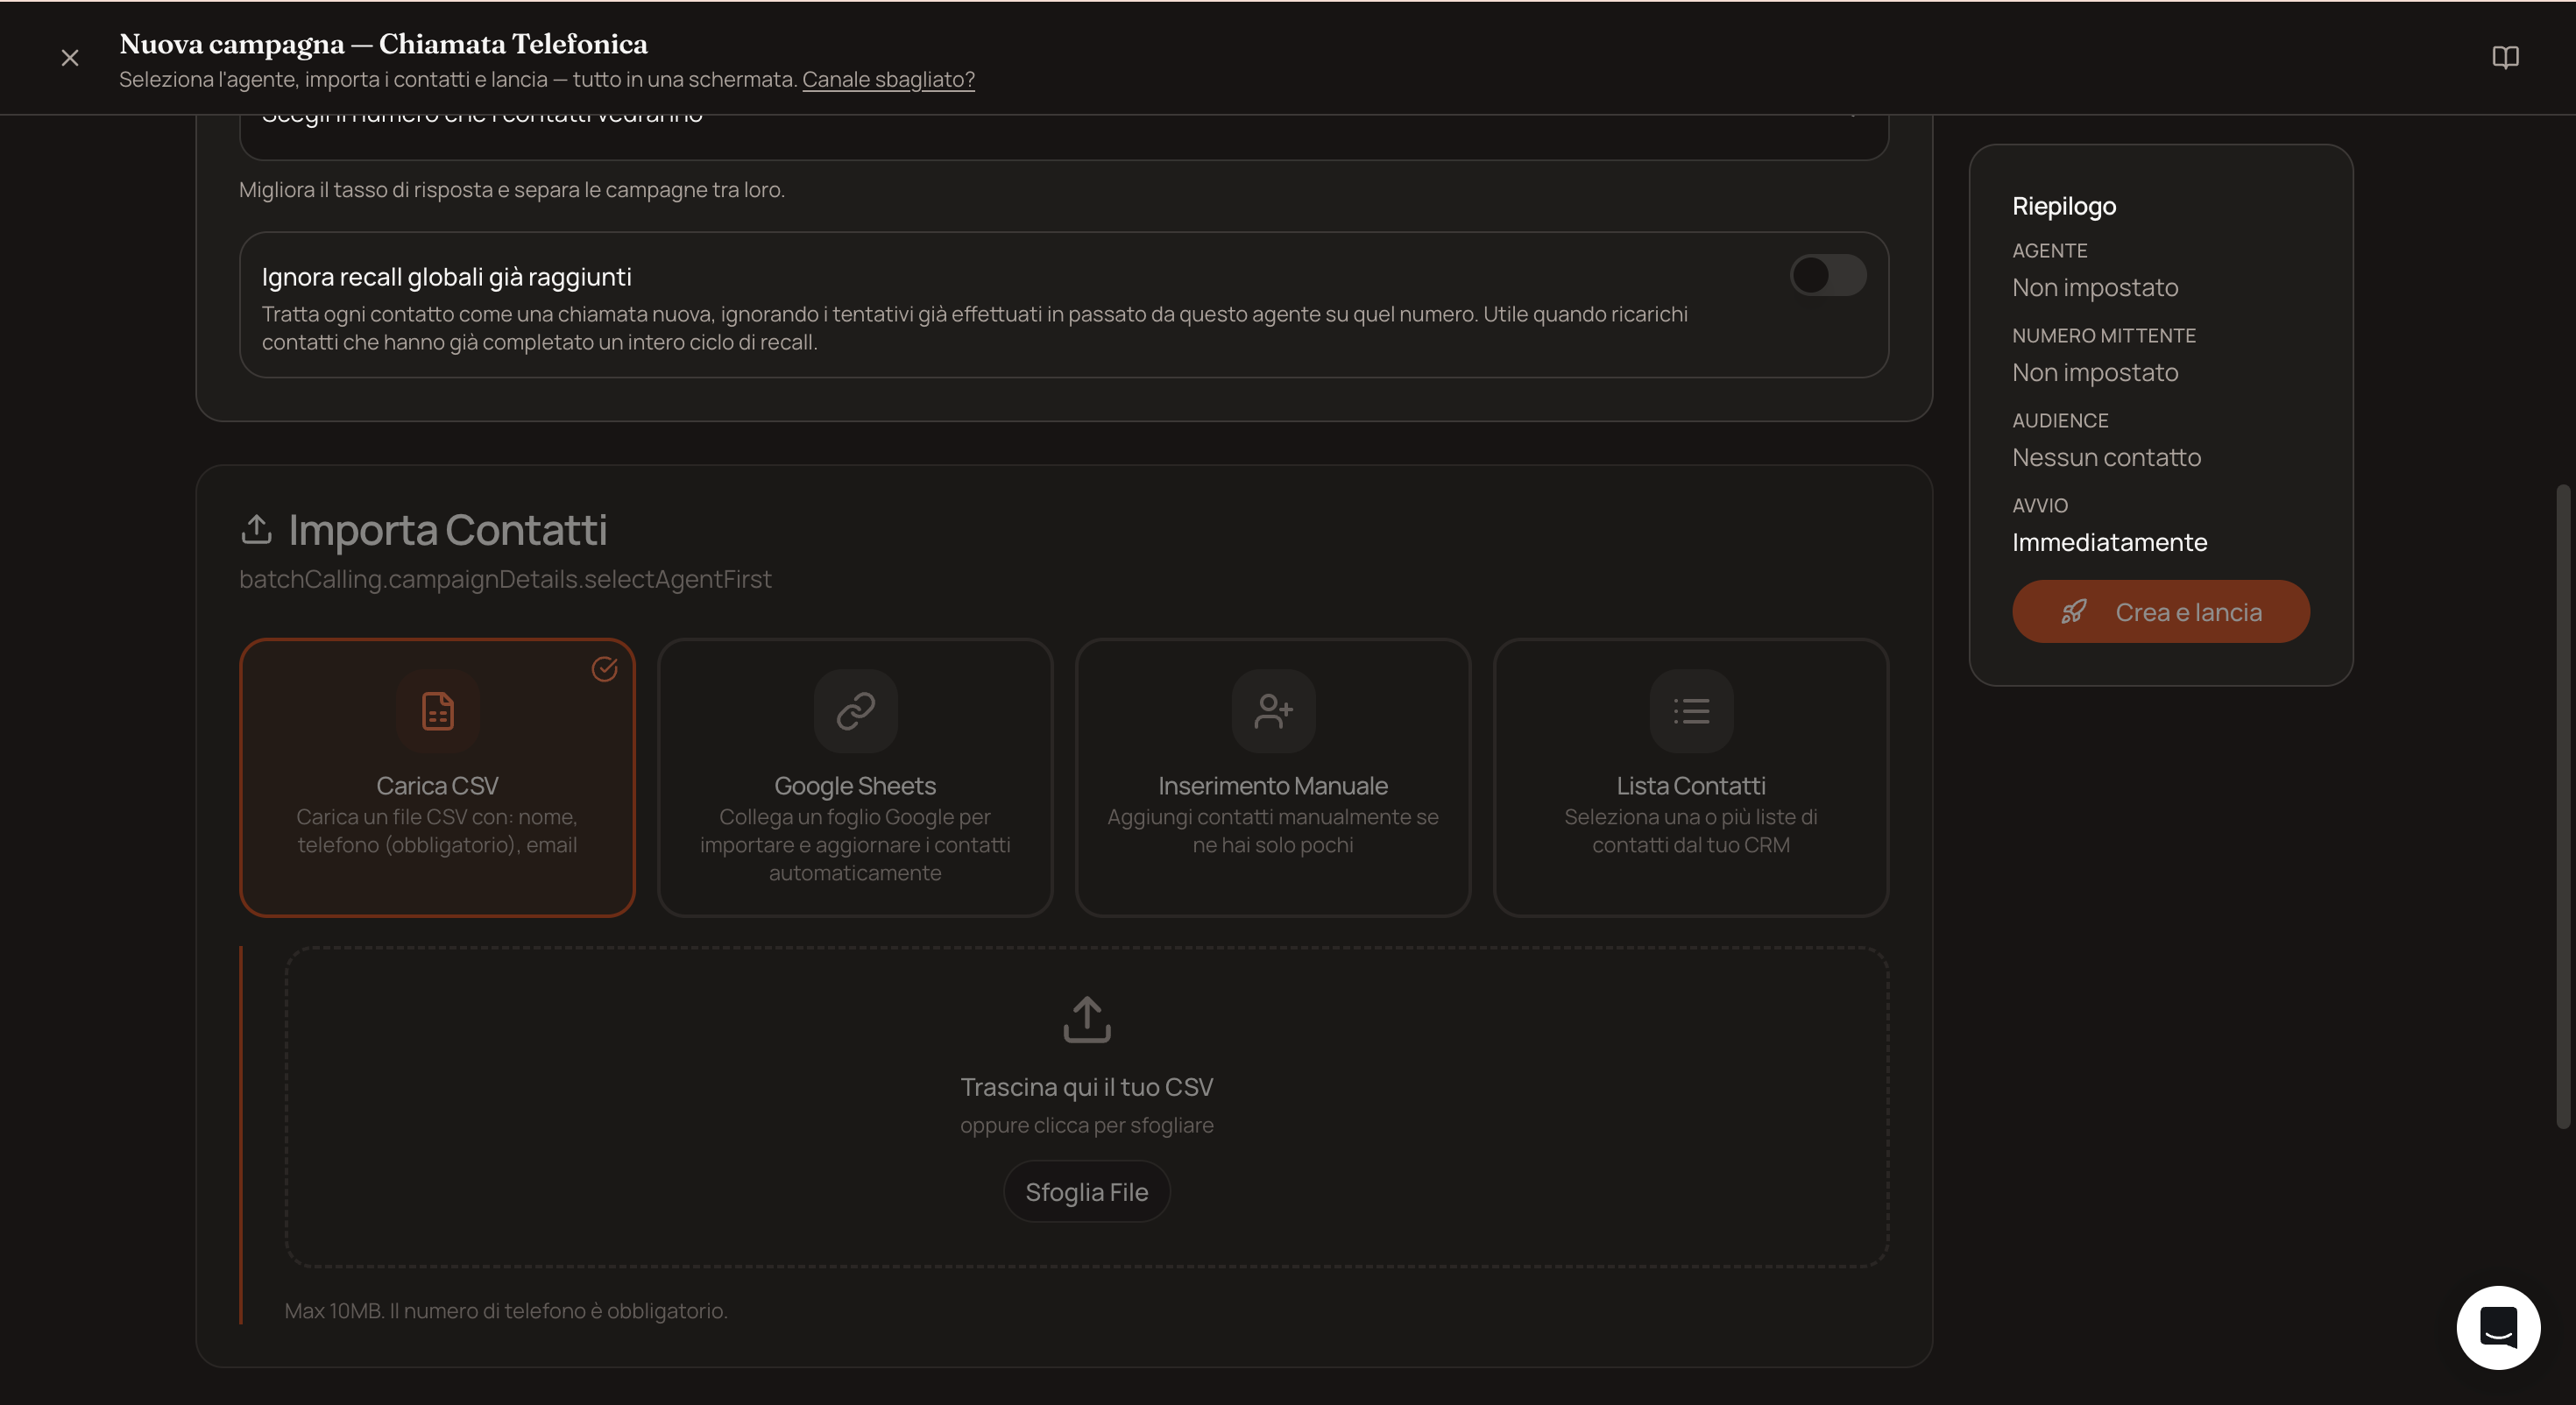Click the Carica CSV file icon

point(438,711)
